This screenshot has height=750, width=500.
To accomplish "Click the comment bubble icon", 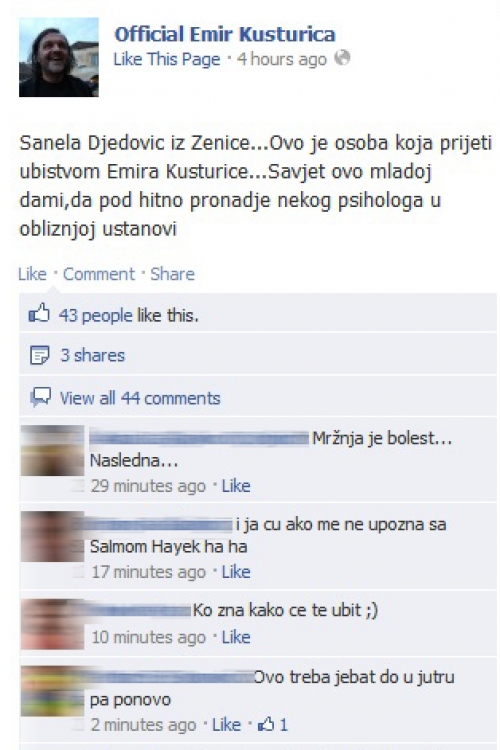I will 40,397.
